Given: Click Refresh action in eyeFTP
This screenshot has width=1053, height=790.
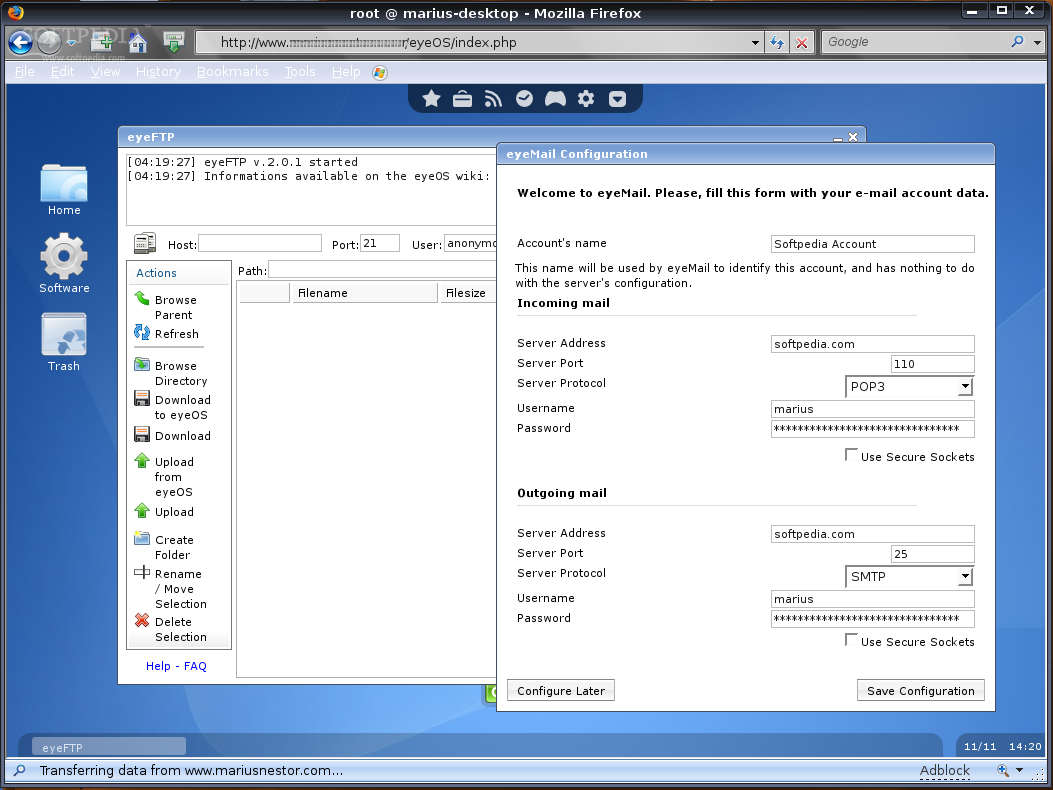Looking at the screenshot, I should 166,333.
